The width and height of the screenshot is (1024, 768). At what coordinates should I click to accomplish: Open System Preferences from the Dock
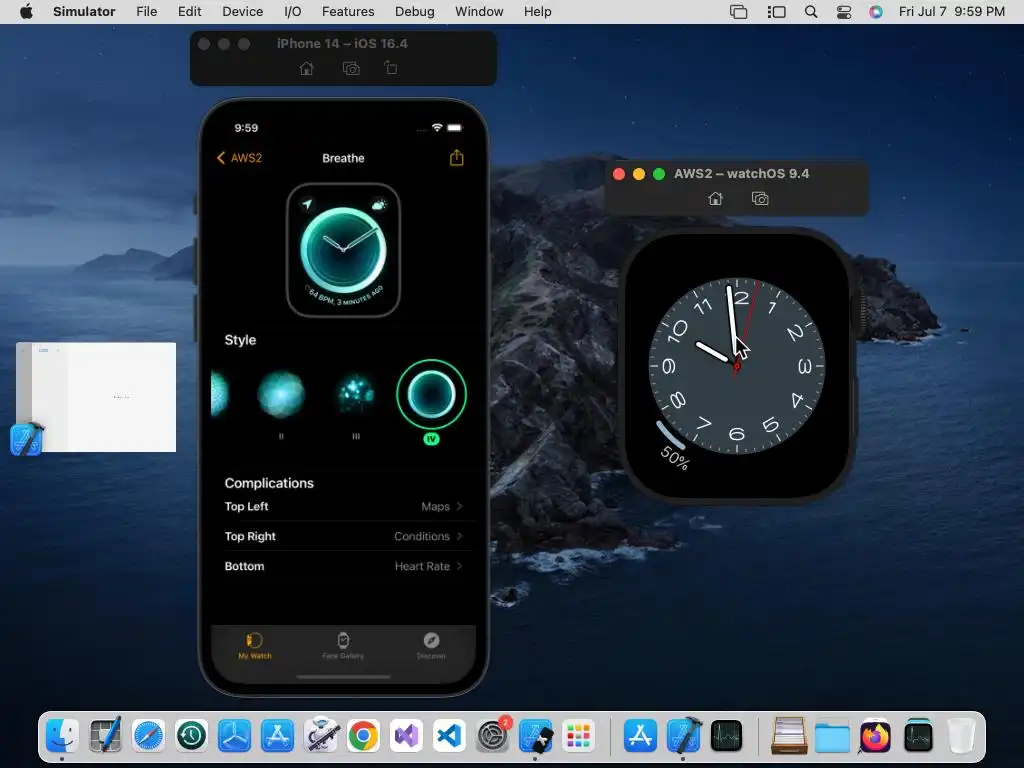click(493, 737)
